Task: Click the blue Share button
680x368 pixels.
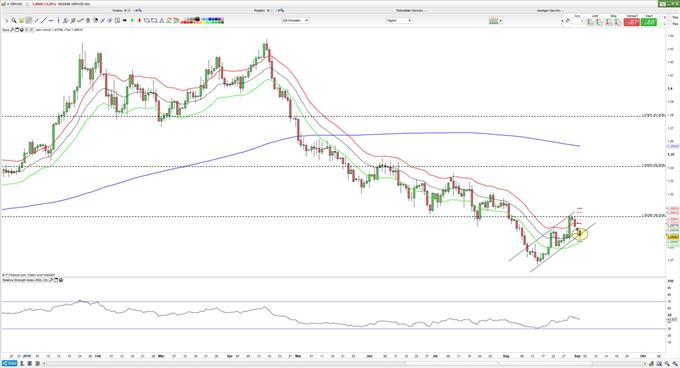Action: [9, 363]
